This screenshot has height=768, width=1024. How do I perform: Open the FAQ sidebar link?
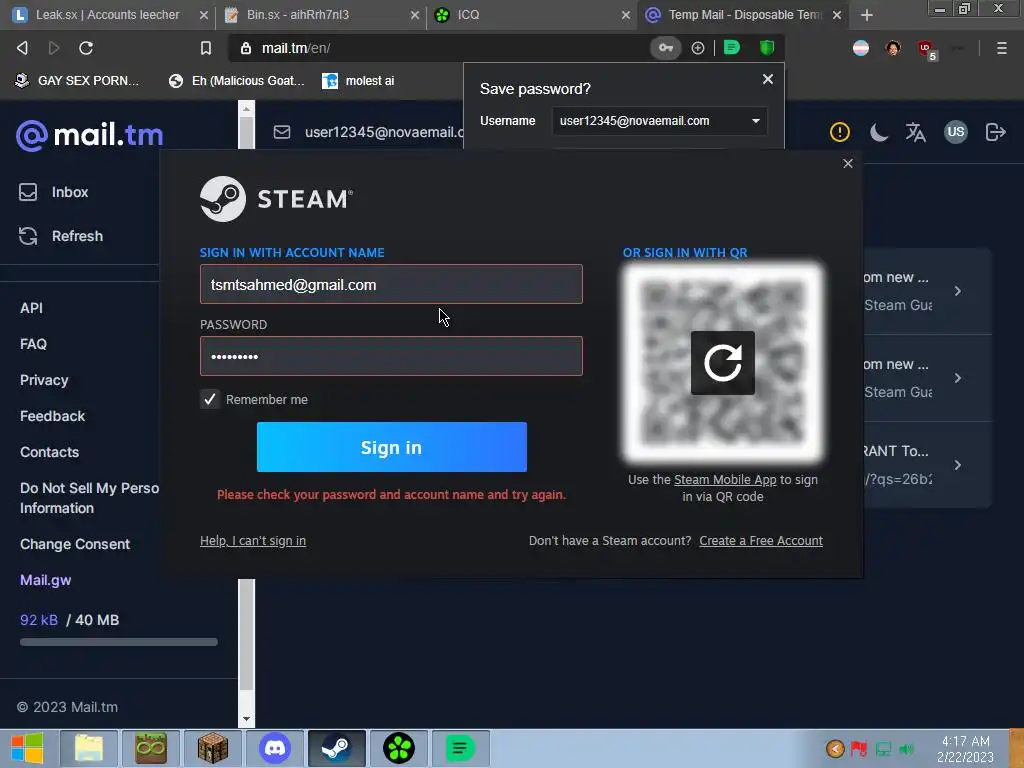(33, 344)
